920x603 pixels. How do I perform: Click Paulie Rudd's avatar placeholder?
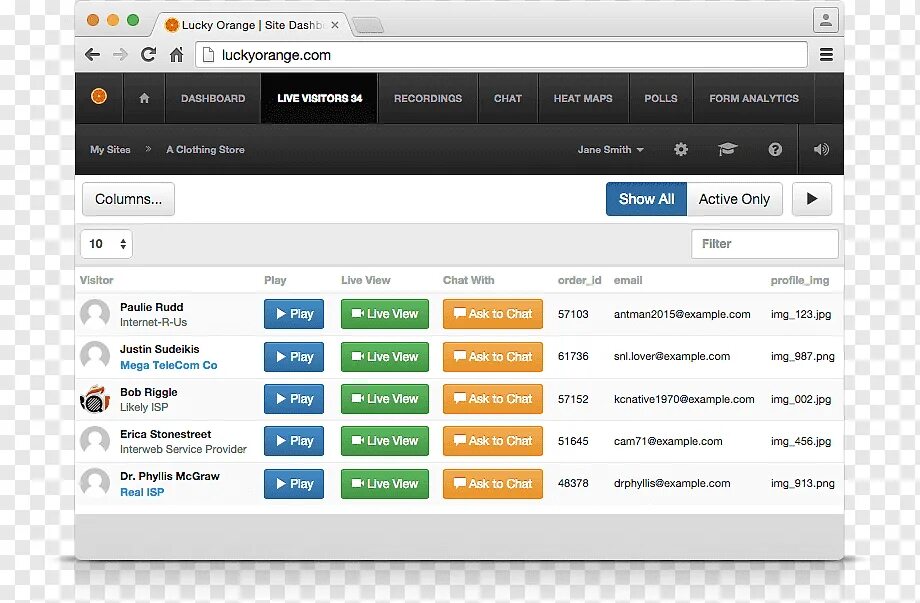pyautogui.click(x=94, y=314)
